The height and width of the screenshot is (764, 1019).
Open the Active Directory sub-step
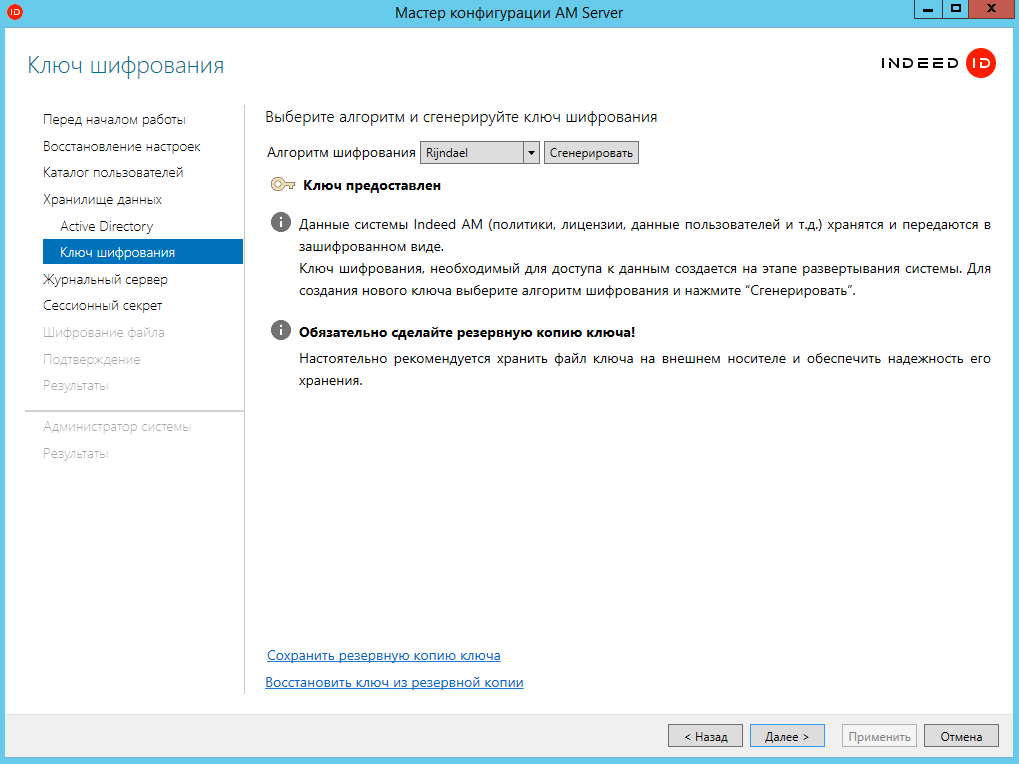[x=106, y=226]
